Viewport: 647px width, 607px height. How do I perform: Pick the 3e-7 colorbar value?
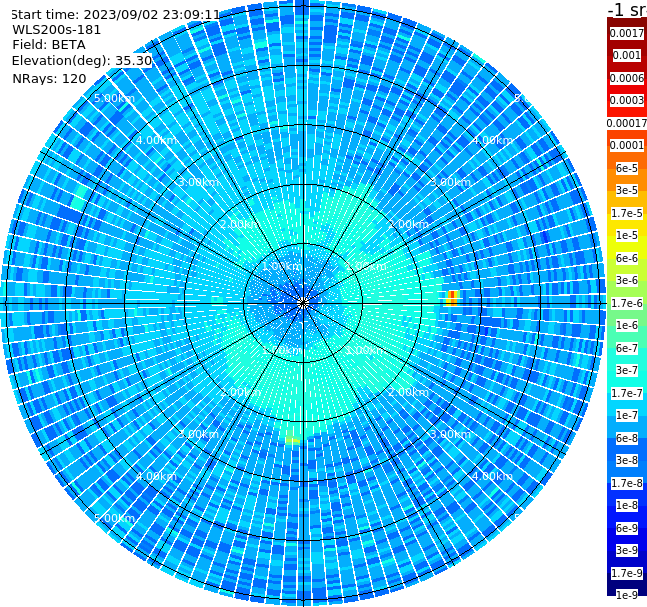tap(627, 370)
